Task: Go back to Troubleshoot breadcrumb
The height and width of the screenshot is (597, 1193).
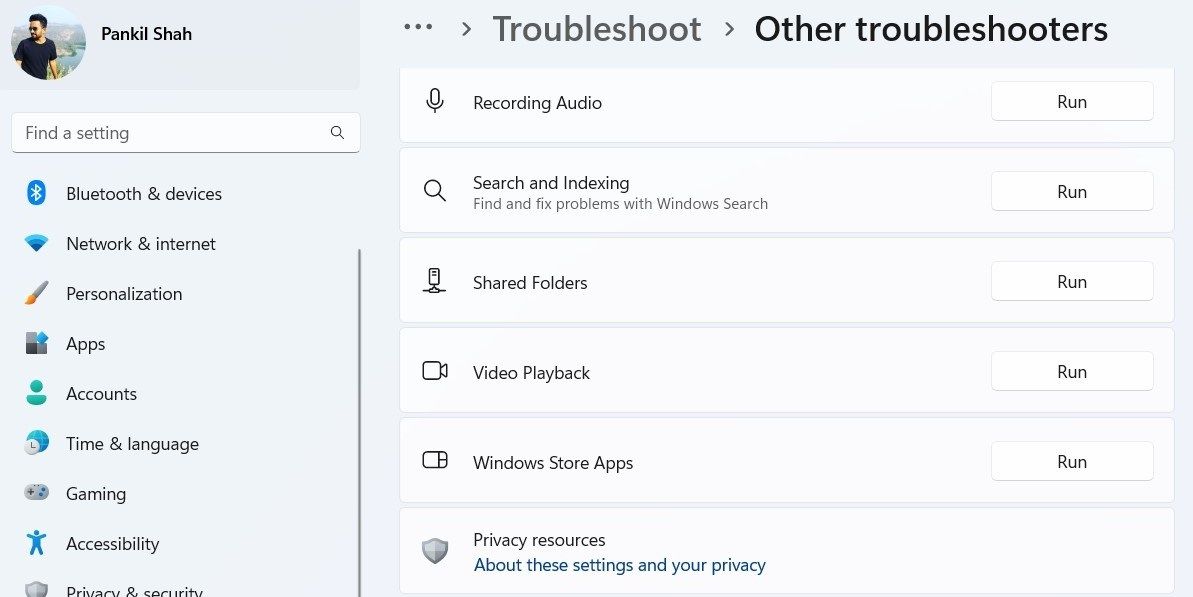Action: click(x=597, y=29)
